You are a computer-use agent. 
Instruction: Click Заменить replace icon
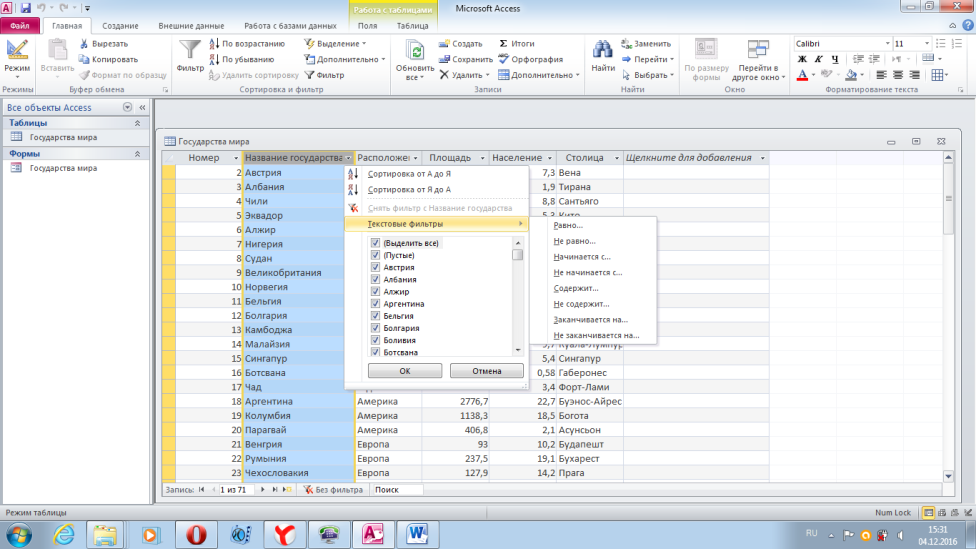coord(626,43)
